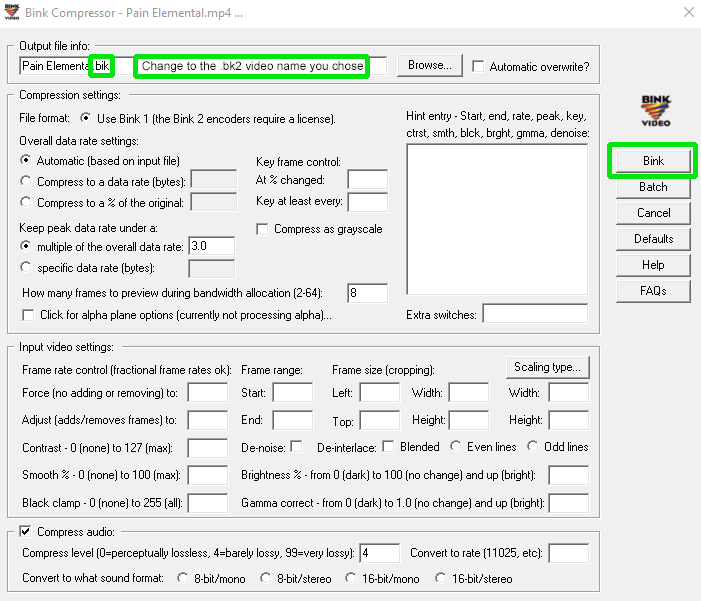
Task: Select Compress to a data rate (bytes)
Action: coord(26,181)
